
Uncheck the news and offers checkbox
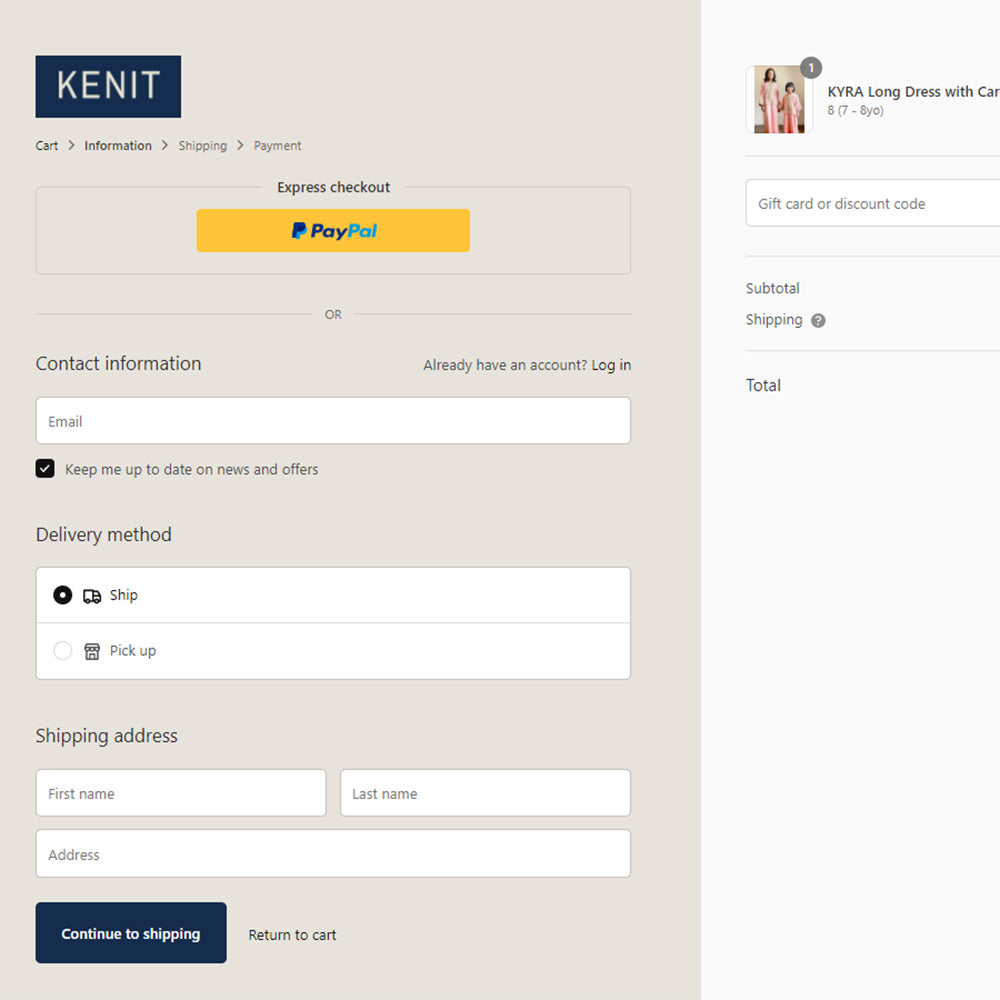[45, 469]
